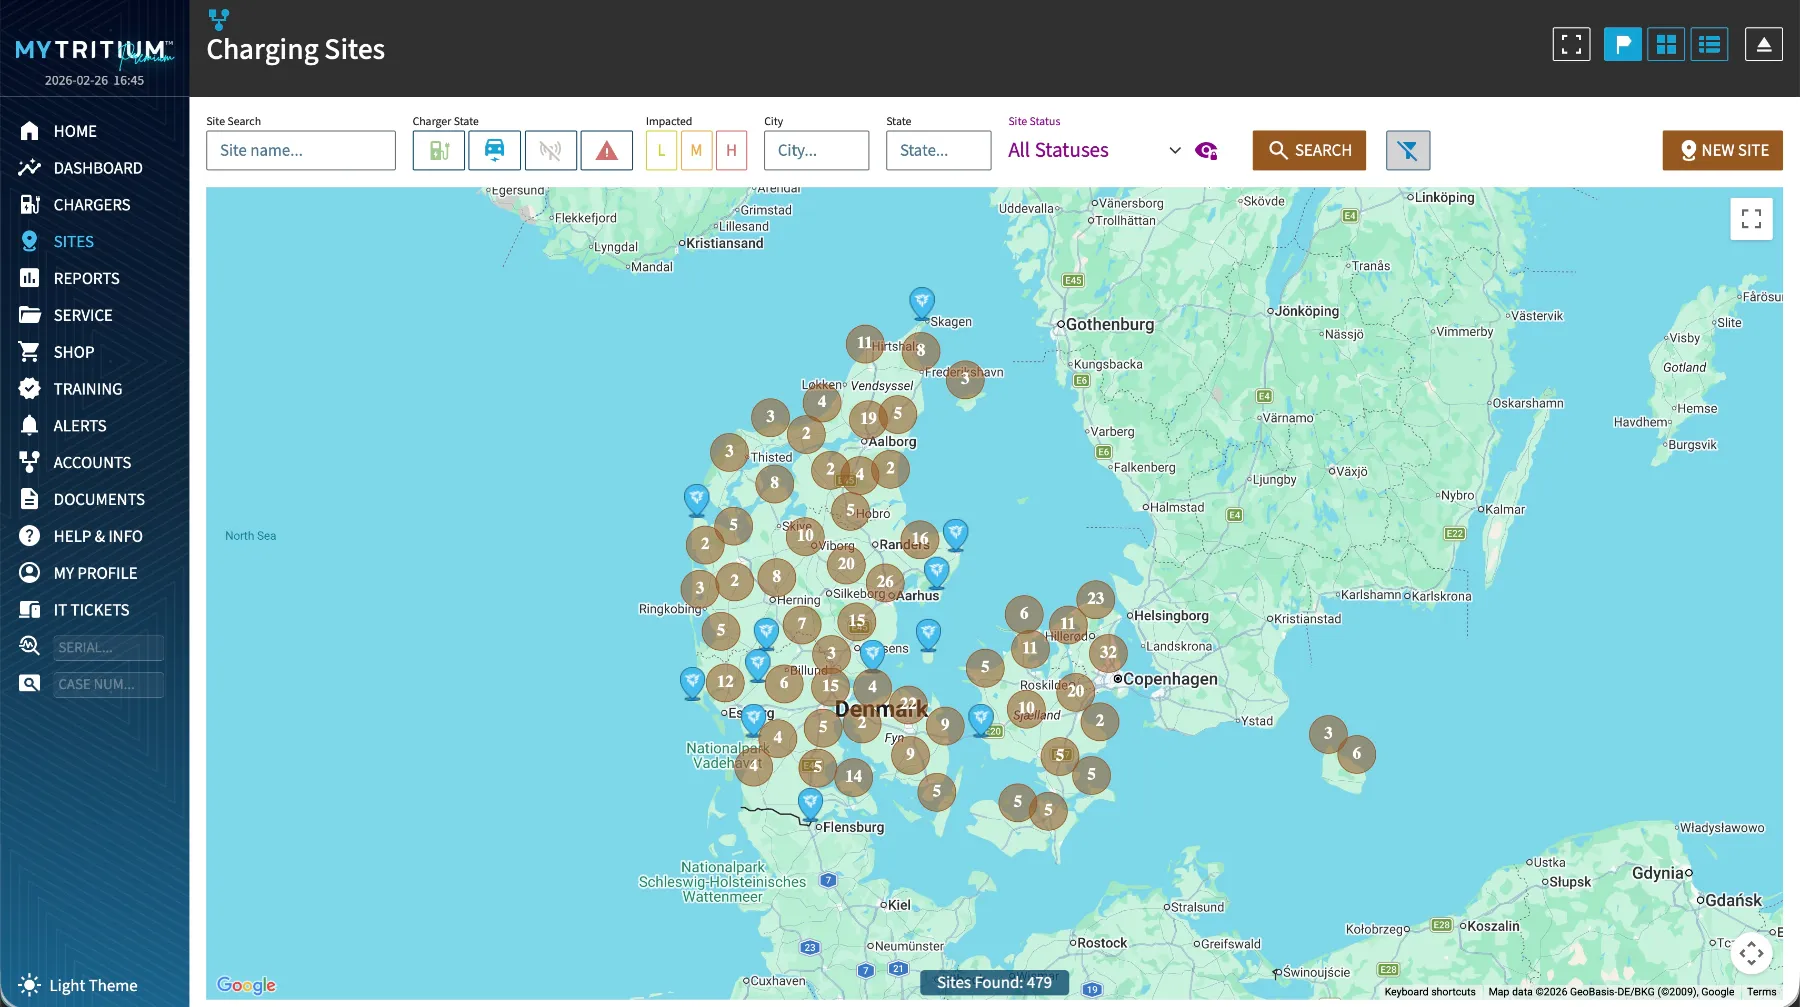Viewport: 1800px width, 1007px height.
Task: Open DASHBOARD from sidebar
Action: [98, 168]
